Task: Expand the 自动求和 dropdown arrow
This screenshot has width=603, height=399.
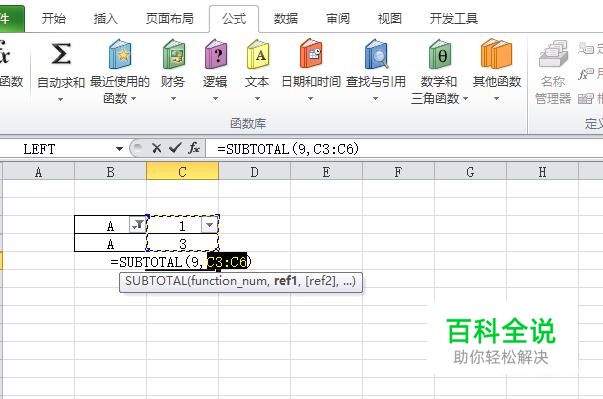Action: pyautogui.click(x=60, y=100)
